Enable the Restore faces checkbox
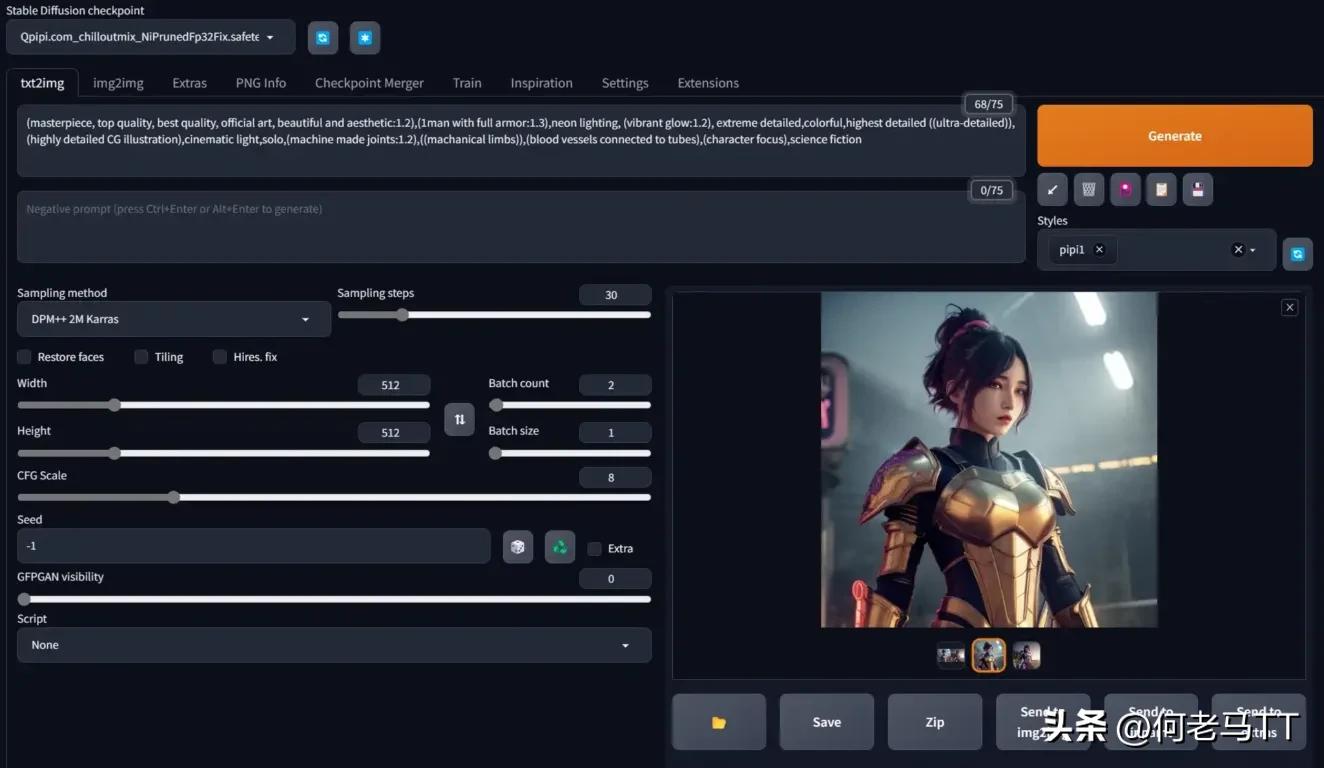The image size is (1324, 768). pos(25,357)
